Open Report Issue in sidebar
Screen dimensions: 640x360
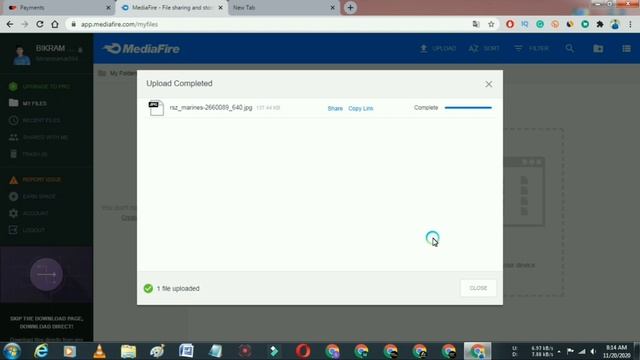35,180
